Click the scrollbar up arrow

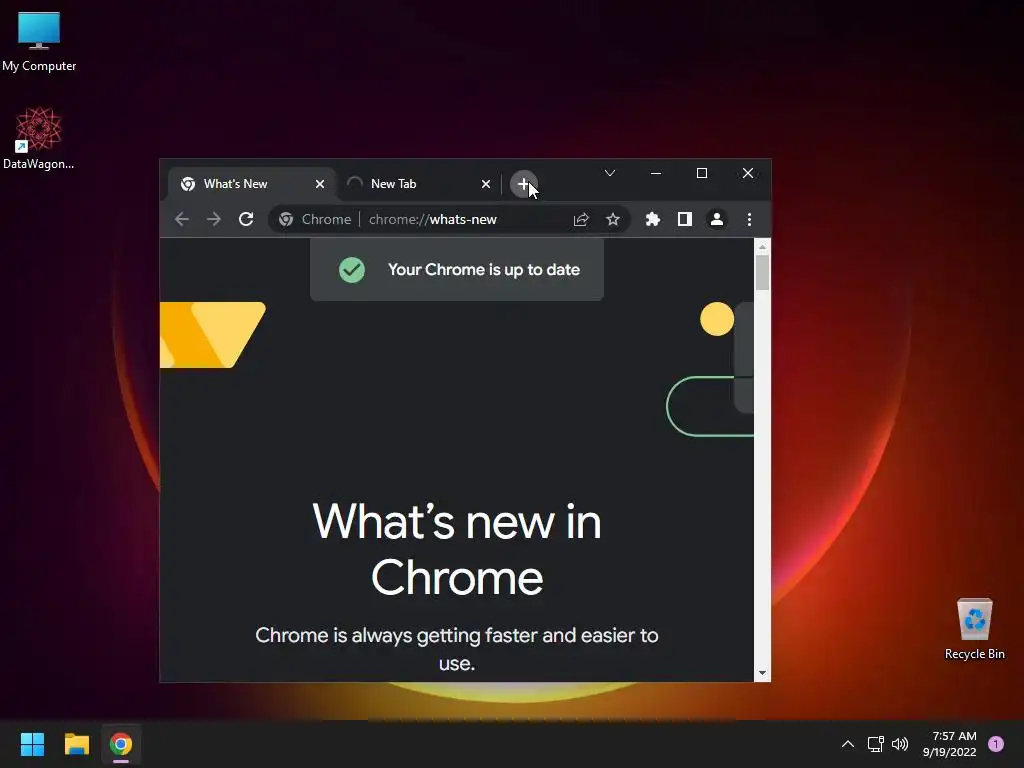coord(762,246)
